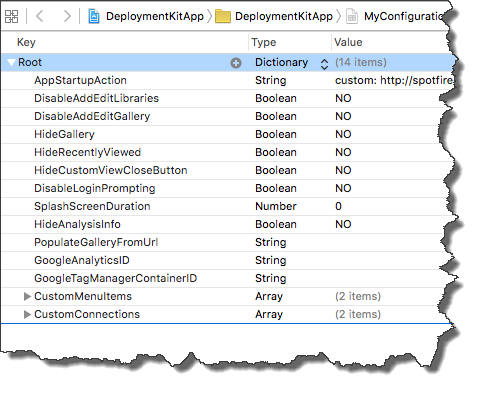This screenshot has width=484, height=393.
Task: Click the NO value for HideRecentlyViewed
Action: 343,152
